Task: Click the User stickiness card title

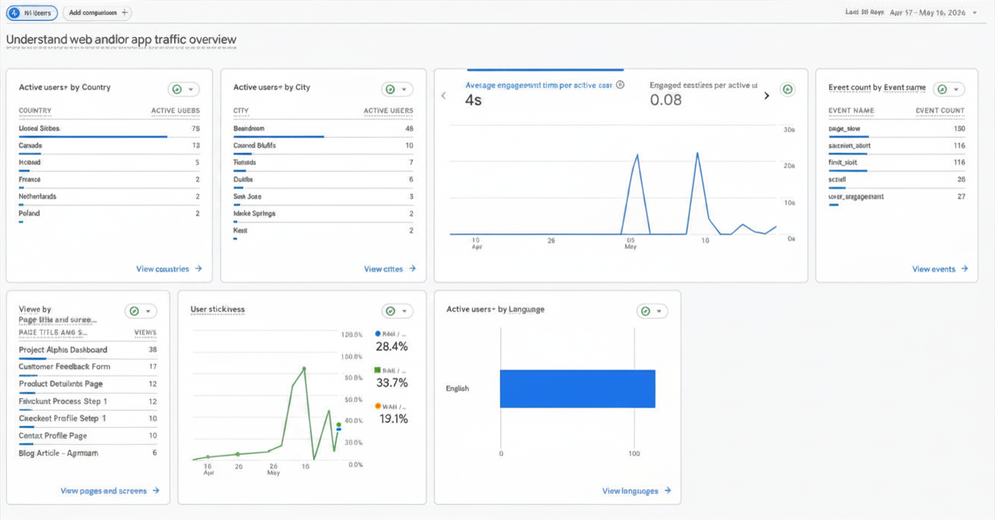Action: click(x=218, y=309)
